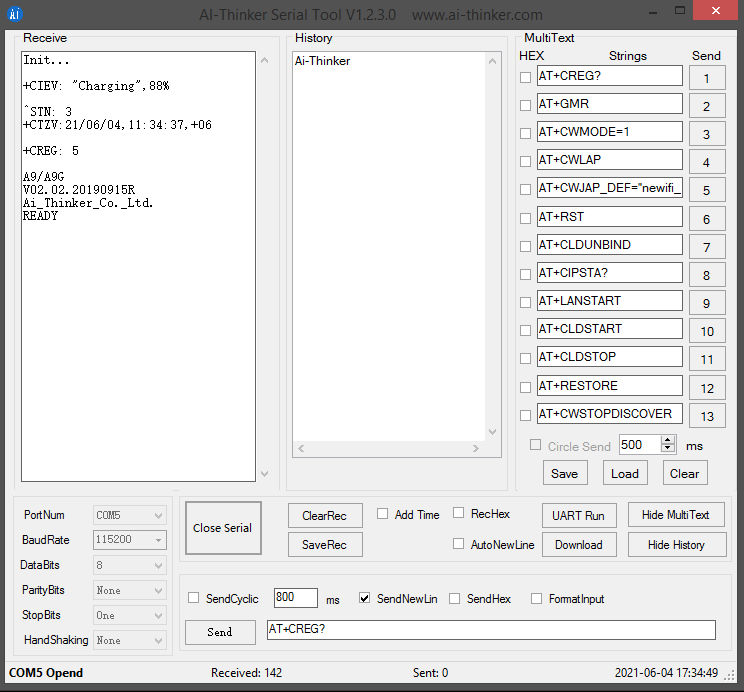Enable the SendCyclic checkbox
The height and width of the screenshot is (692, 744).
click(194, 598)
